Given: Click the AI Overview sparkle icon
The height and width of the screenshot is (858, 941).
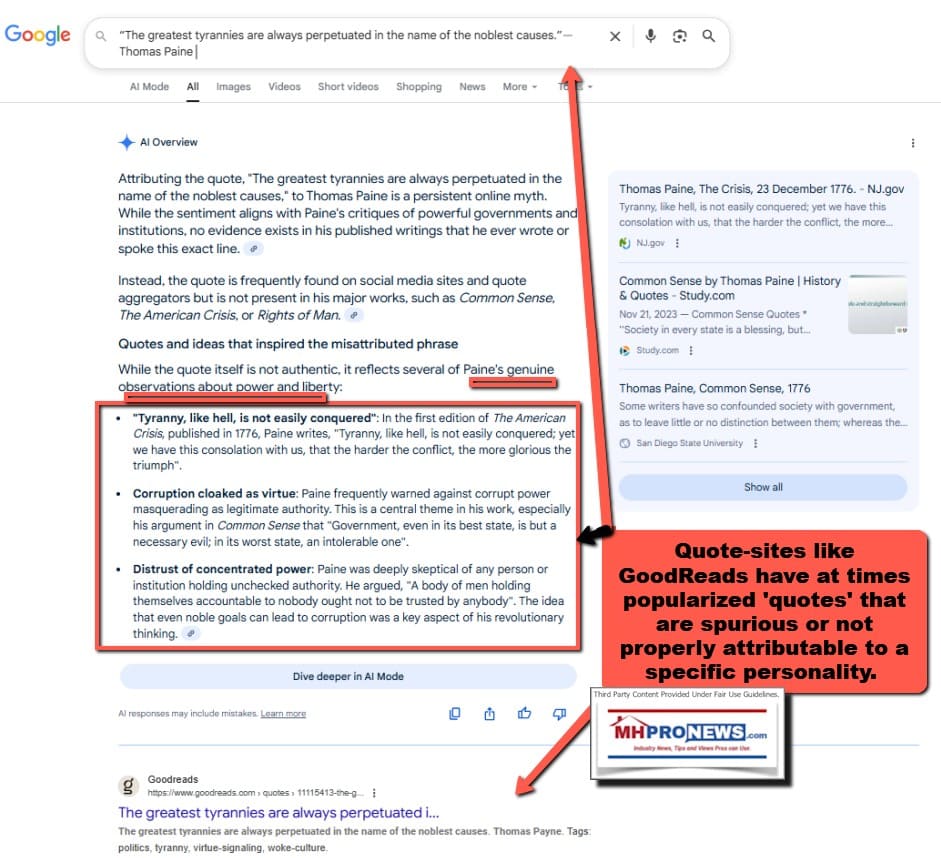Looking at the screenshot, I should click(x=126, y=142).
